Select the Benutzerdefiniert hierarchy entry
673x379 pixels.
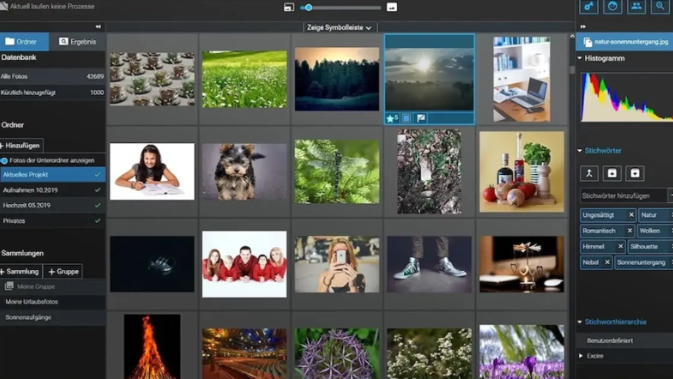(625, 340)
